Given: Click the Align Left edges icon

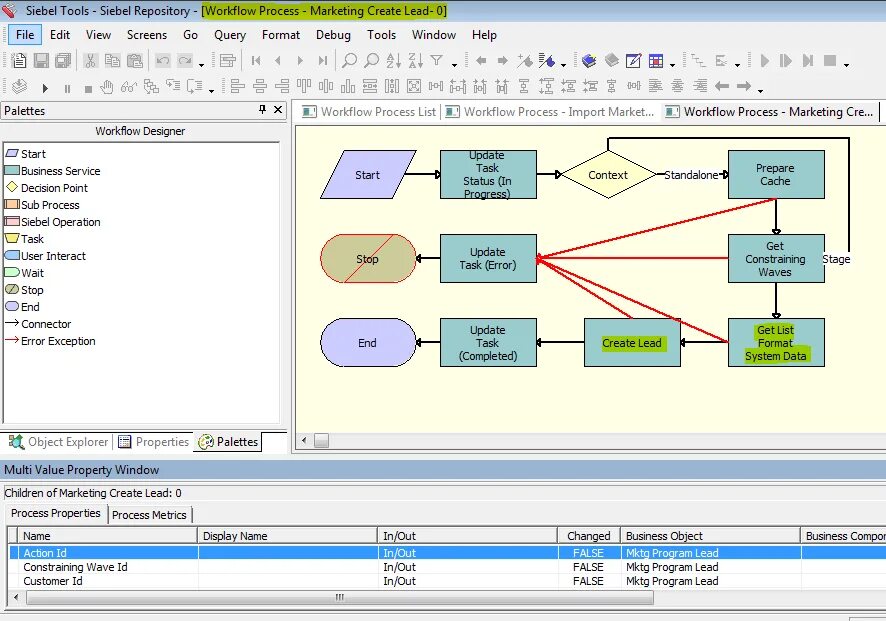Looking at the screenshot, I should tap(238, 86).
